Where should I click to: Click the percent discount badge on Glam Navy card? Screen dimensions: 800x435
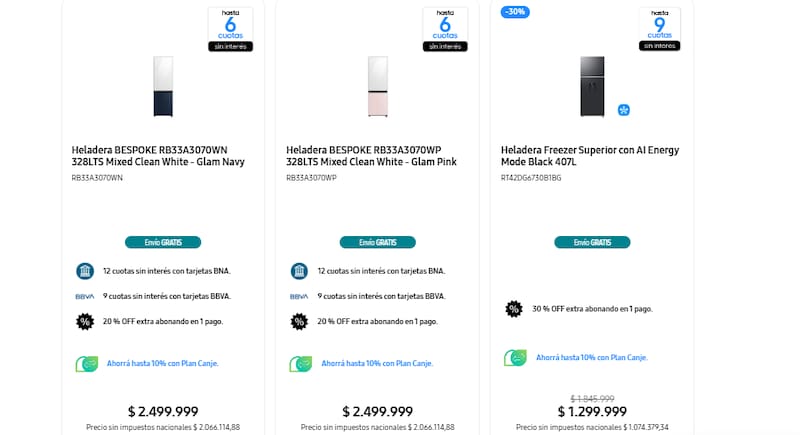pyautogui.click(x=84, y=321)
